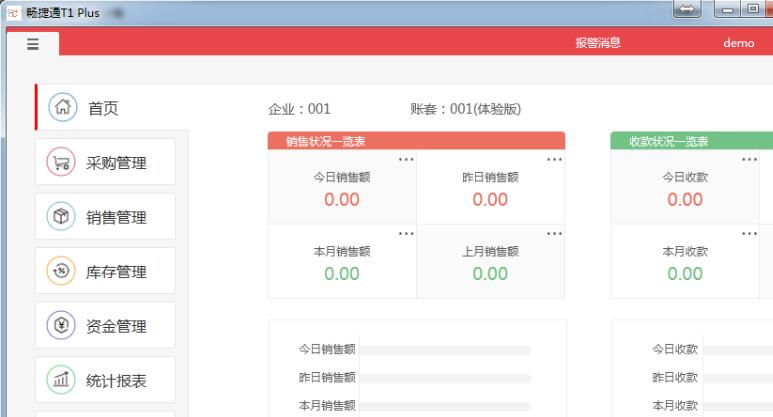
Task: Click the box icon for 销售管理
Action: pos(62,217)
